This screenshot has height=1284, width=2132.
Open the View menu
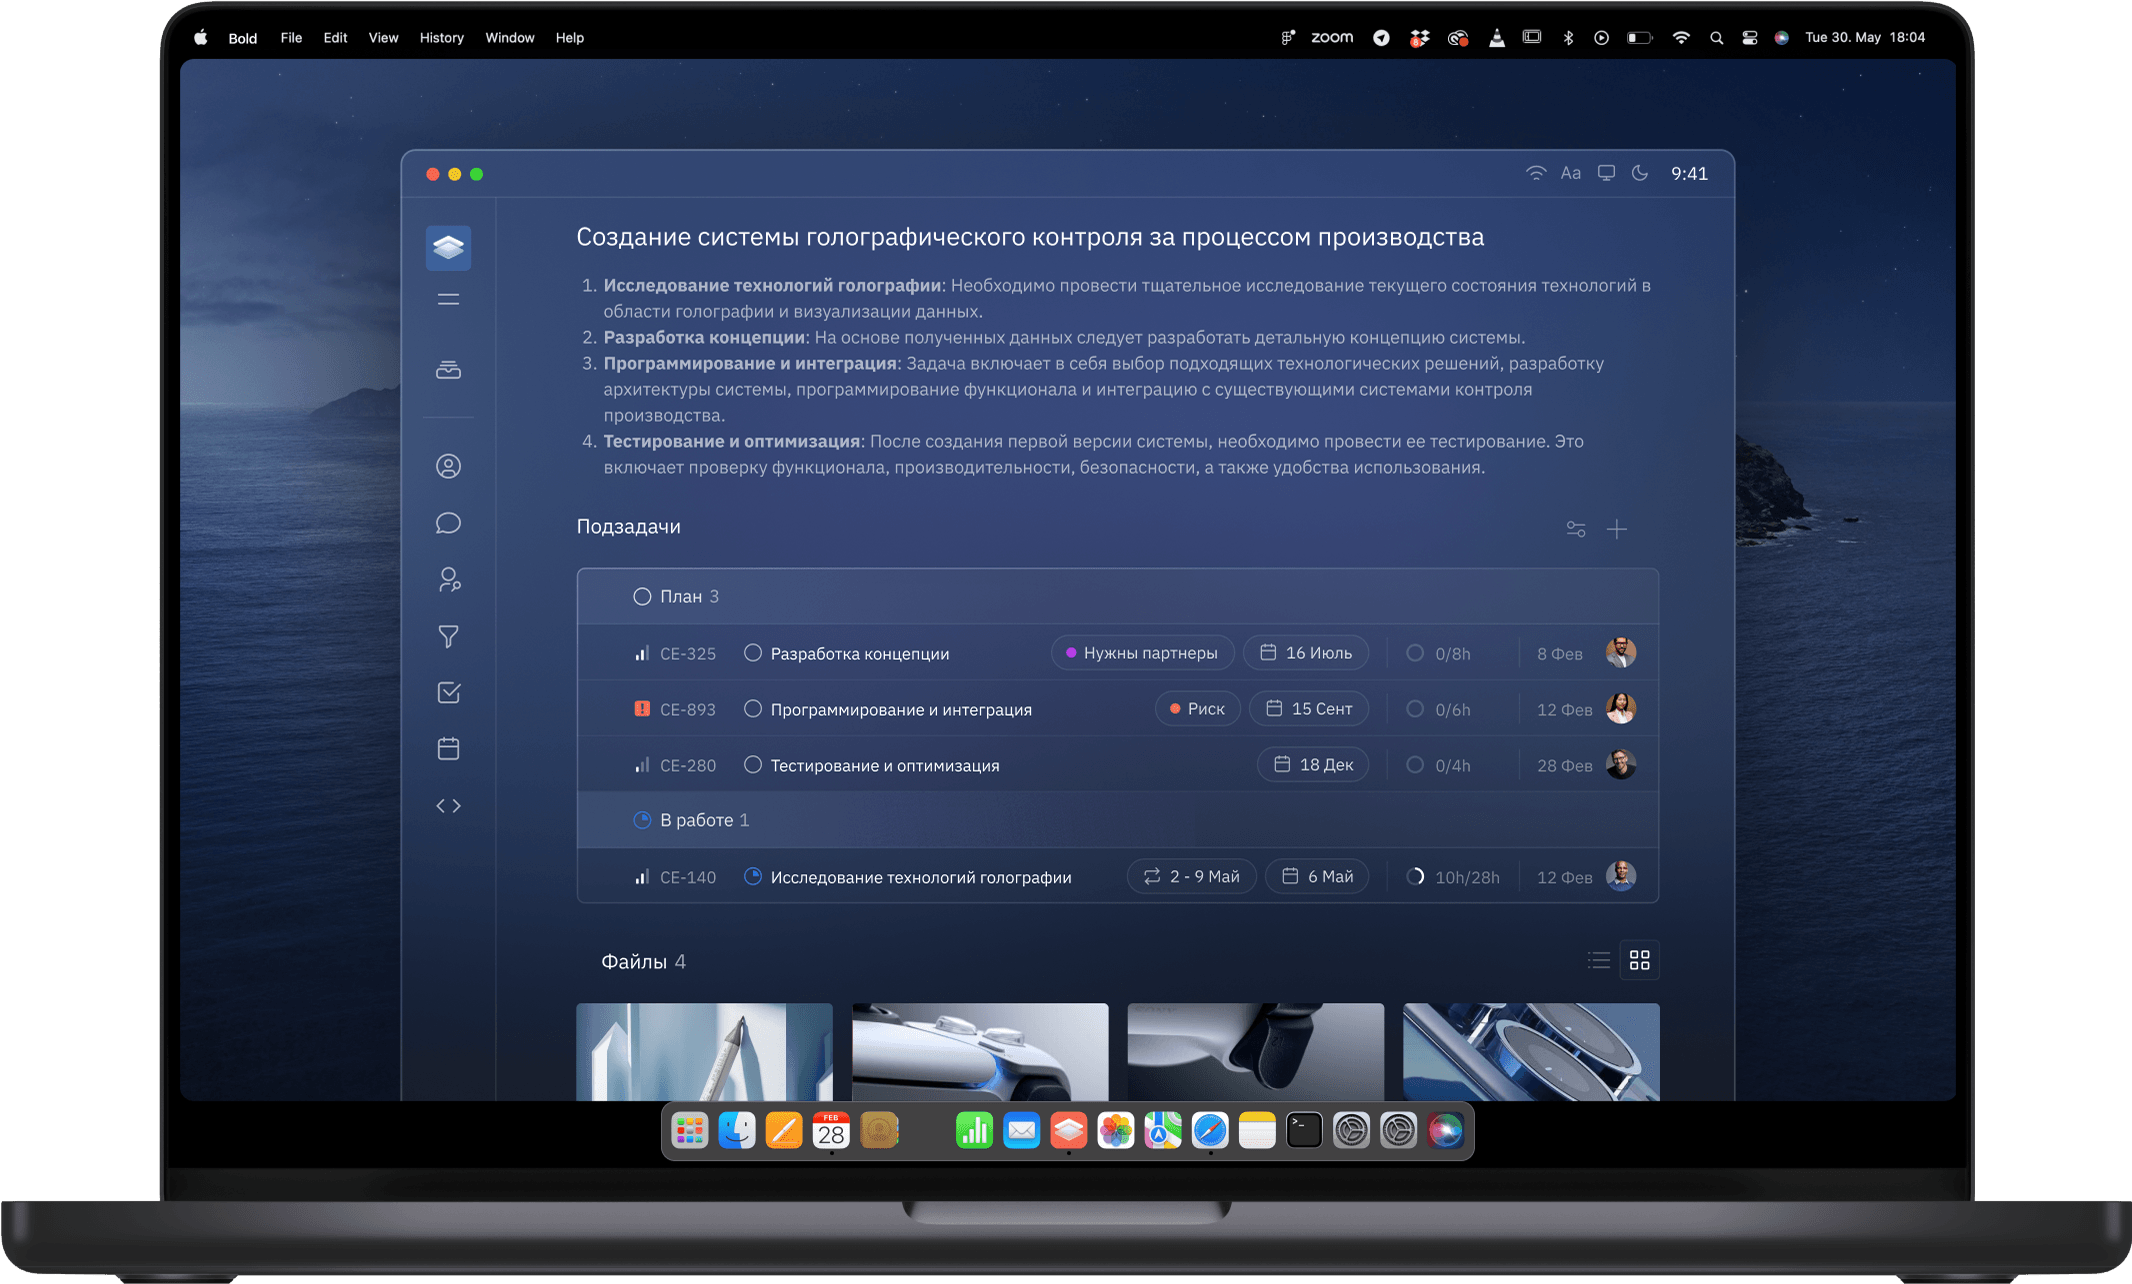click(x=383, y=38)
